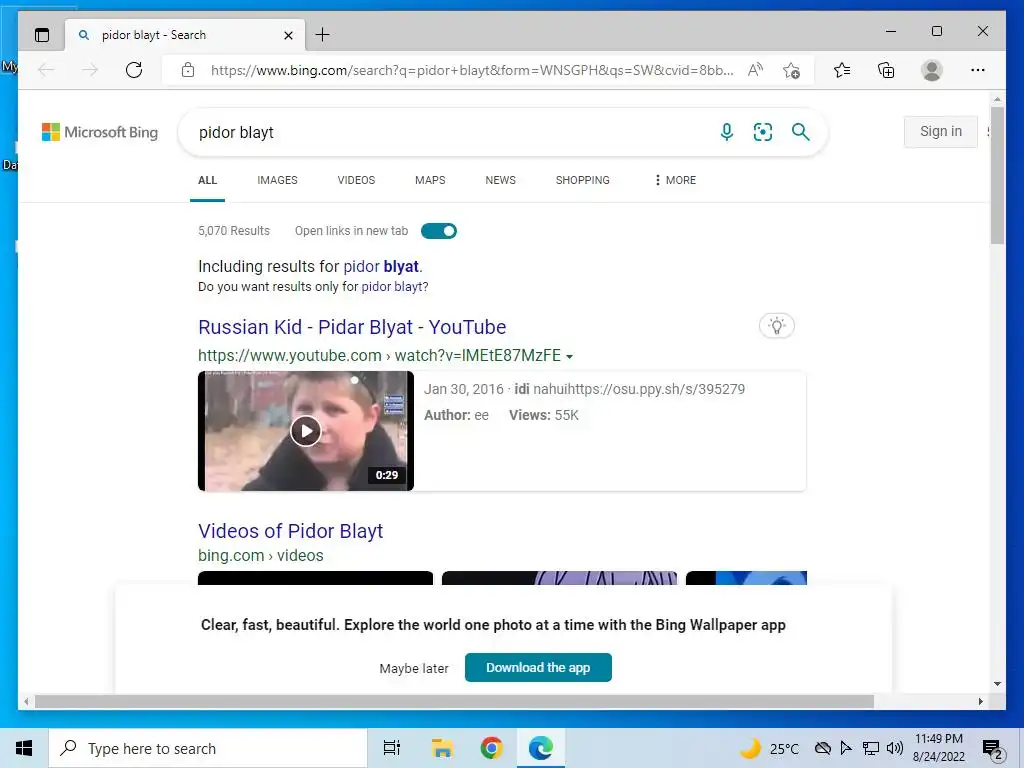Viewport: 1024px width, 768px height.
Task: Open the Windows Start menu
Action: click(x=24, y=748)
